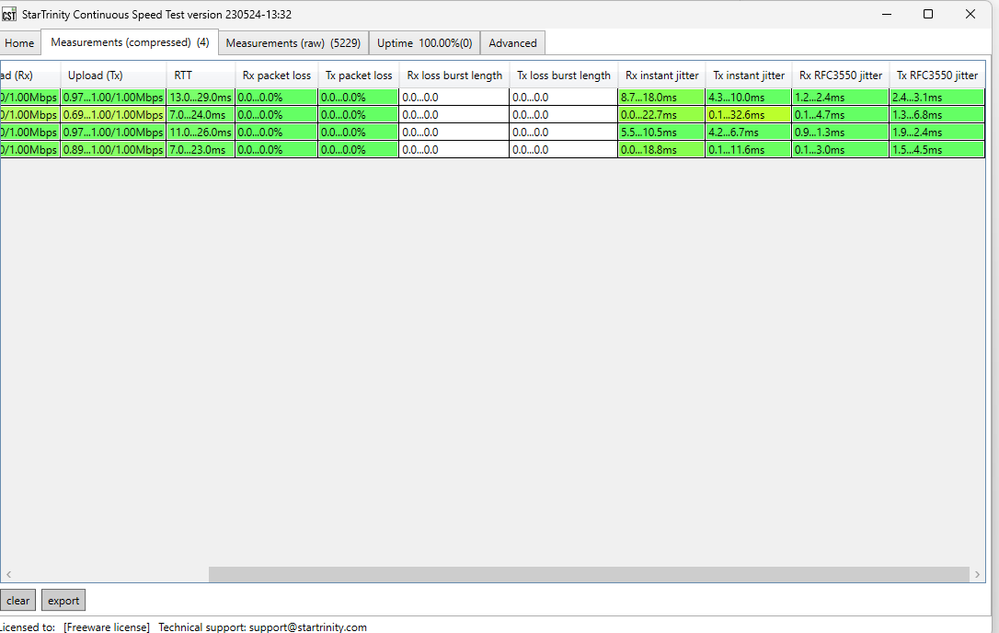Image resolution: width=999 pixels, height=633 pixels.
Task: Click the scrollbar left arrow
Action: (x=8, y=574)
